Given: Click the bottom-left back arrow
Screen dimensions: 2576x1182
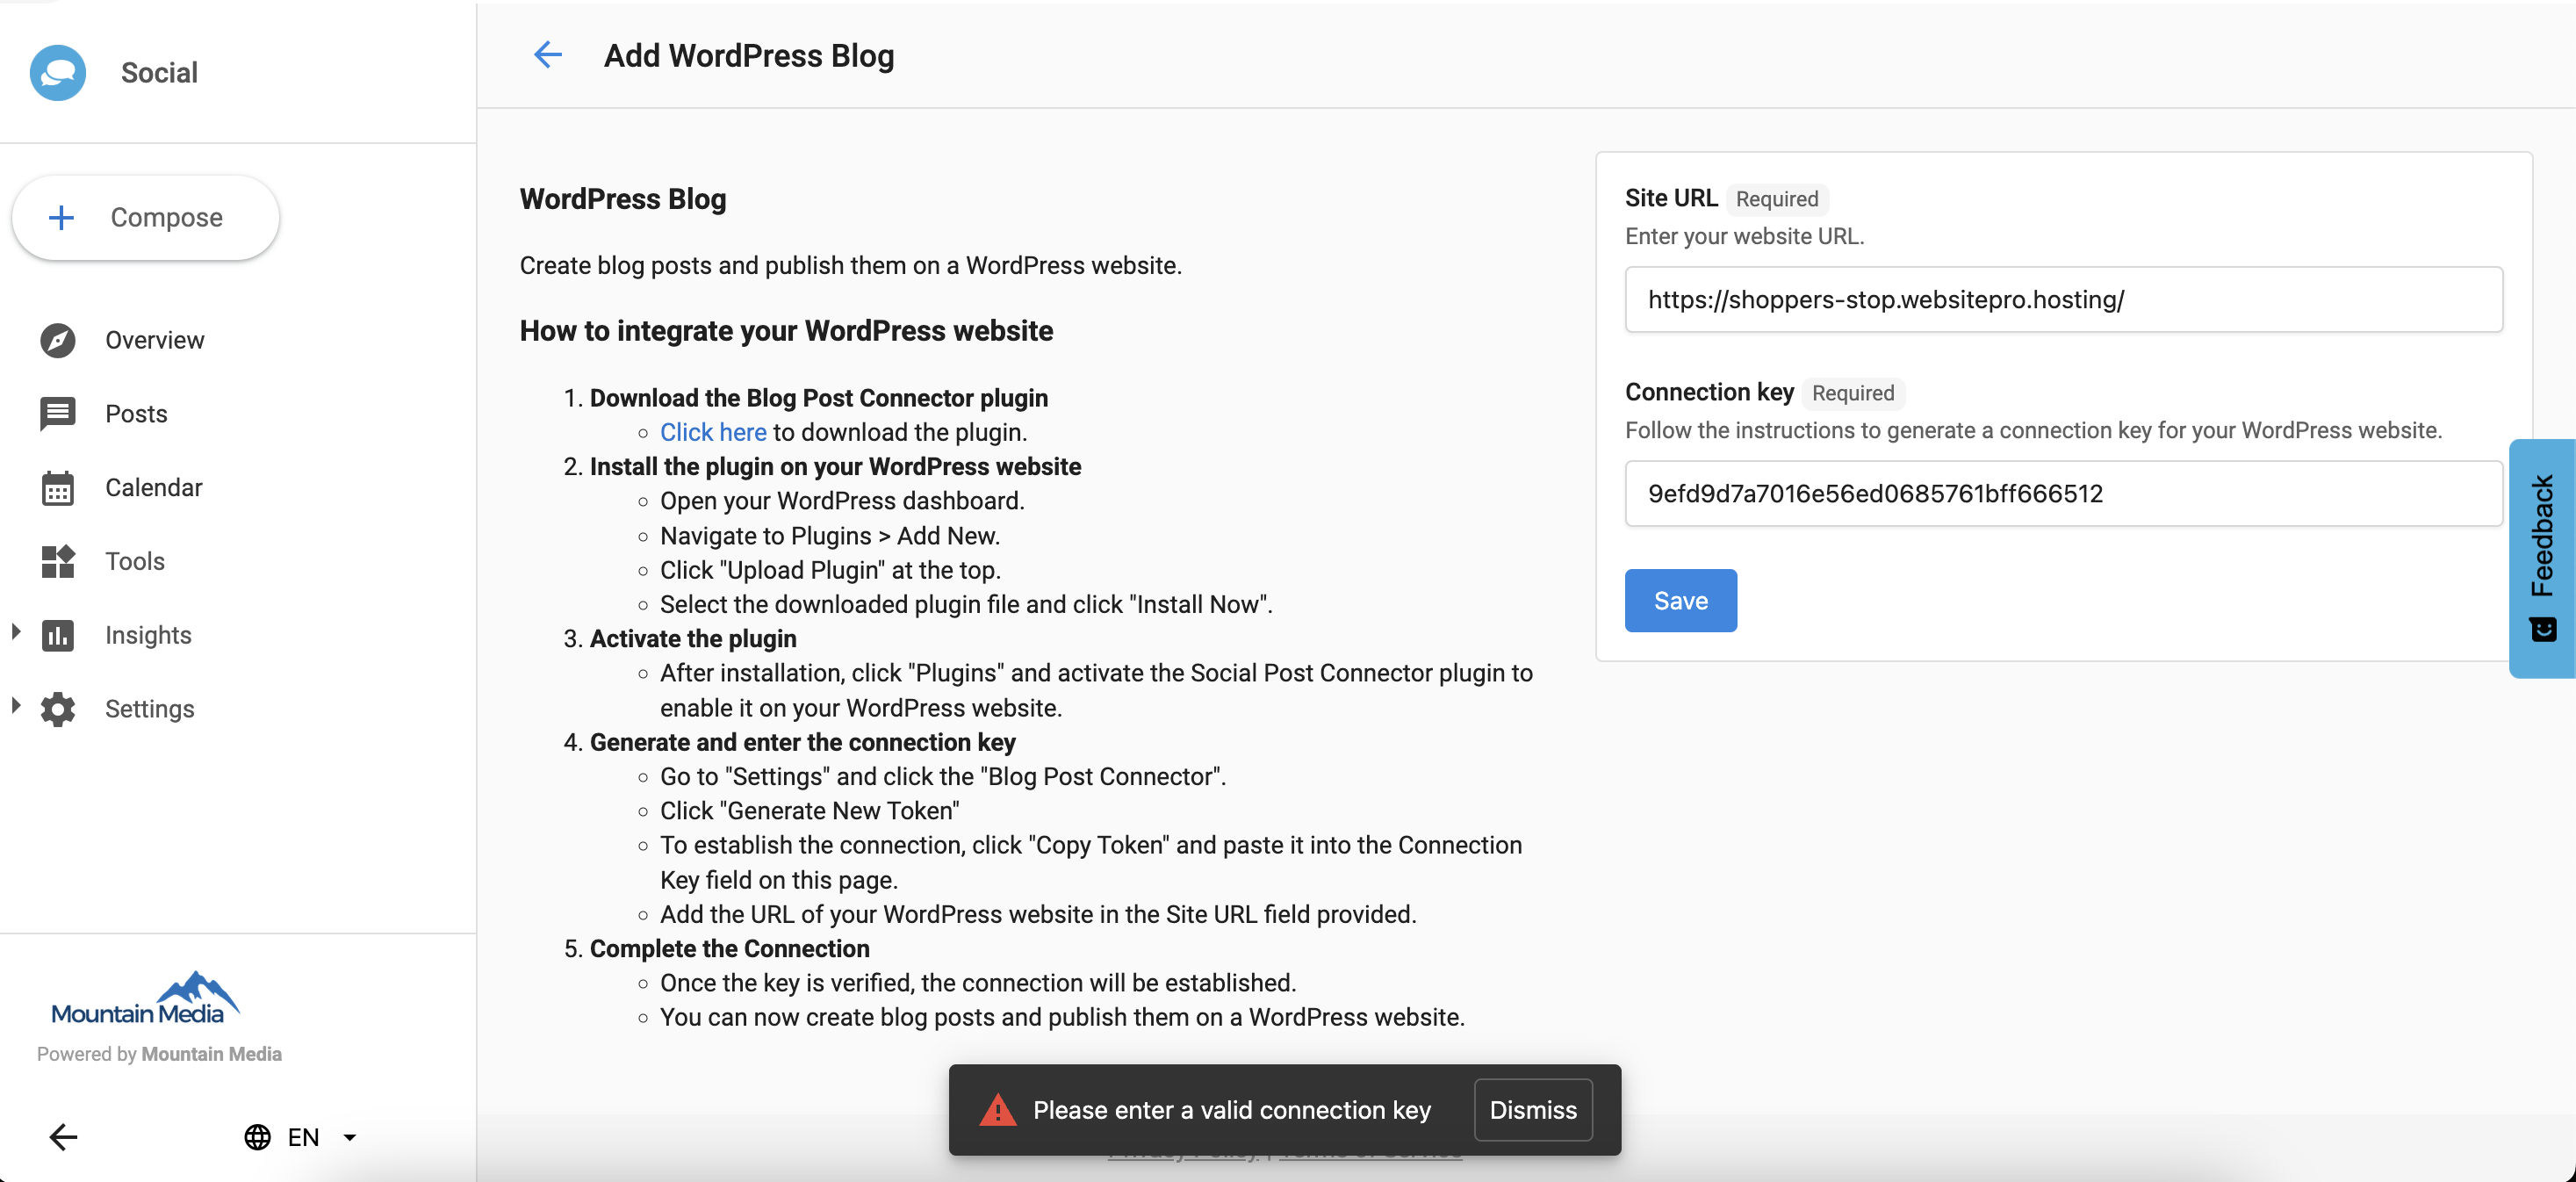Looking at the screenshot, I should click(x=63, y=1137).
